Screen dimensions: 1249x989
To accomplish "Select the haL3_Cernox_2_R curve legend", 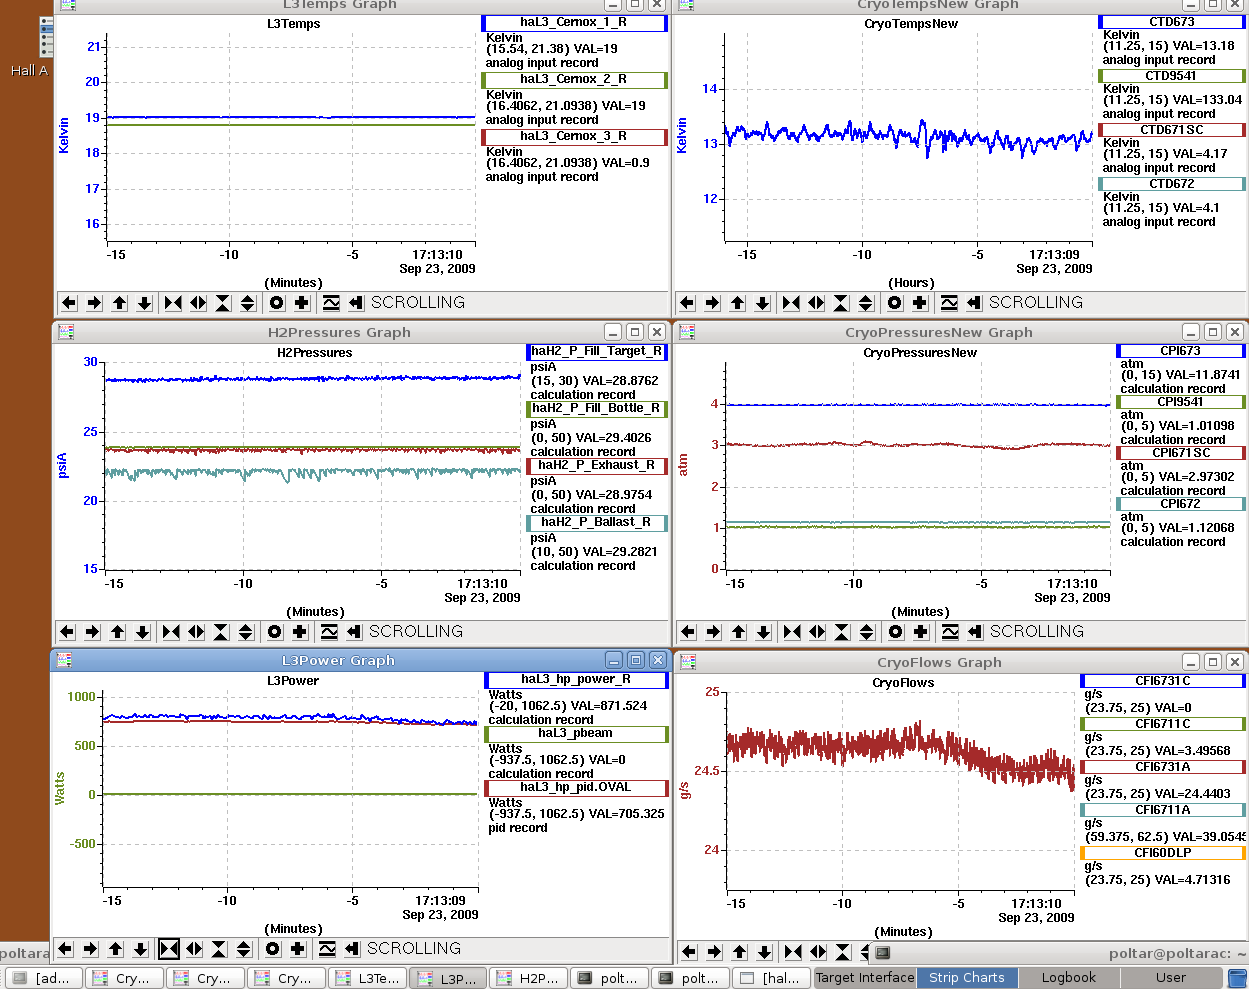I will tap(574, 80).
